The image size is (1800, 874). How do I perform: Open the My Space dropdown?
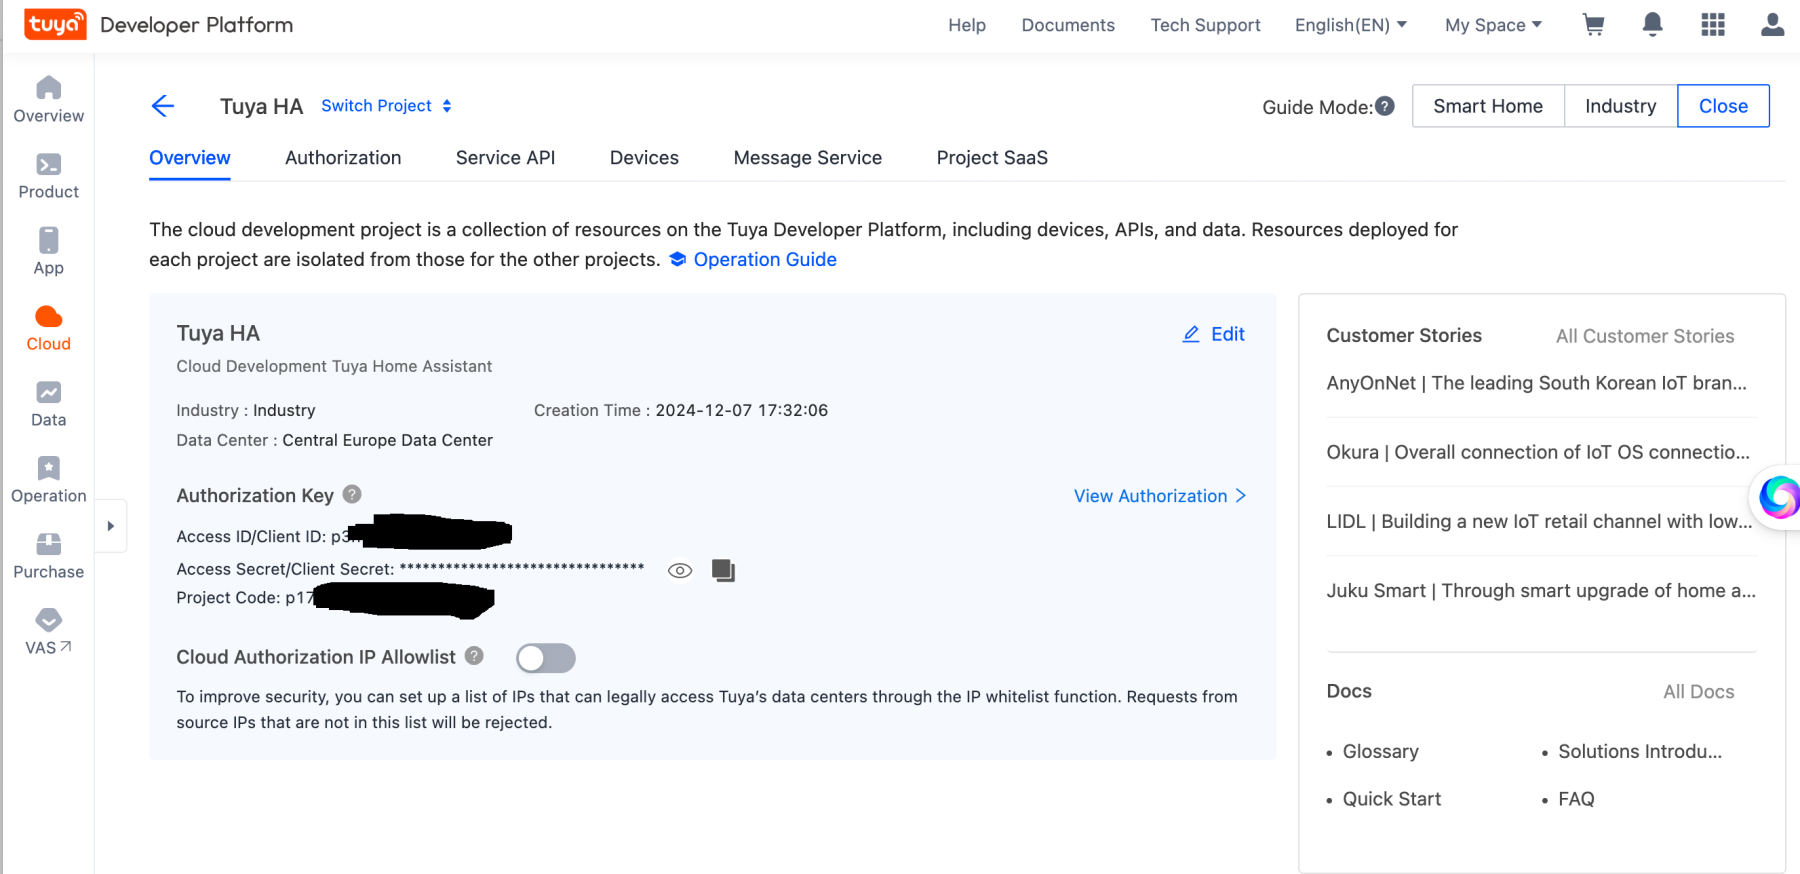tap(1493, 25)
